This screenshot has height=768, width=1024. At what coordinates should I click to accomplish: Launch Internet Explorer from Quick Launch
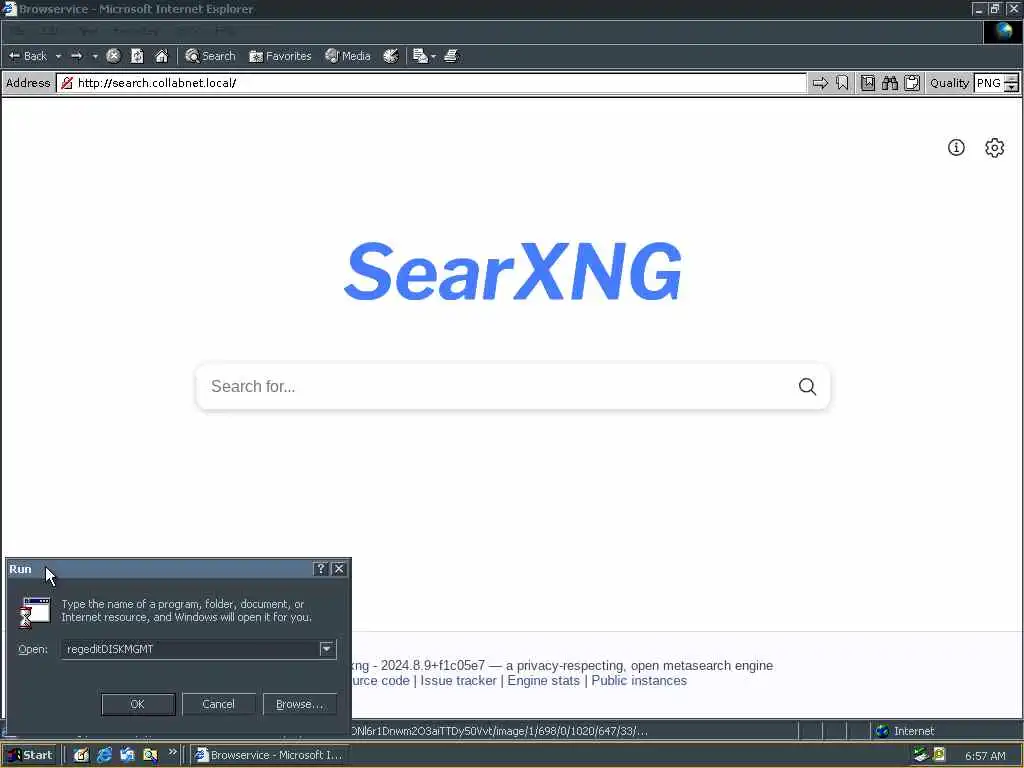(104, 755)
